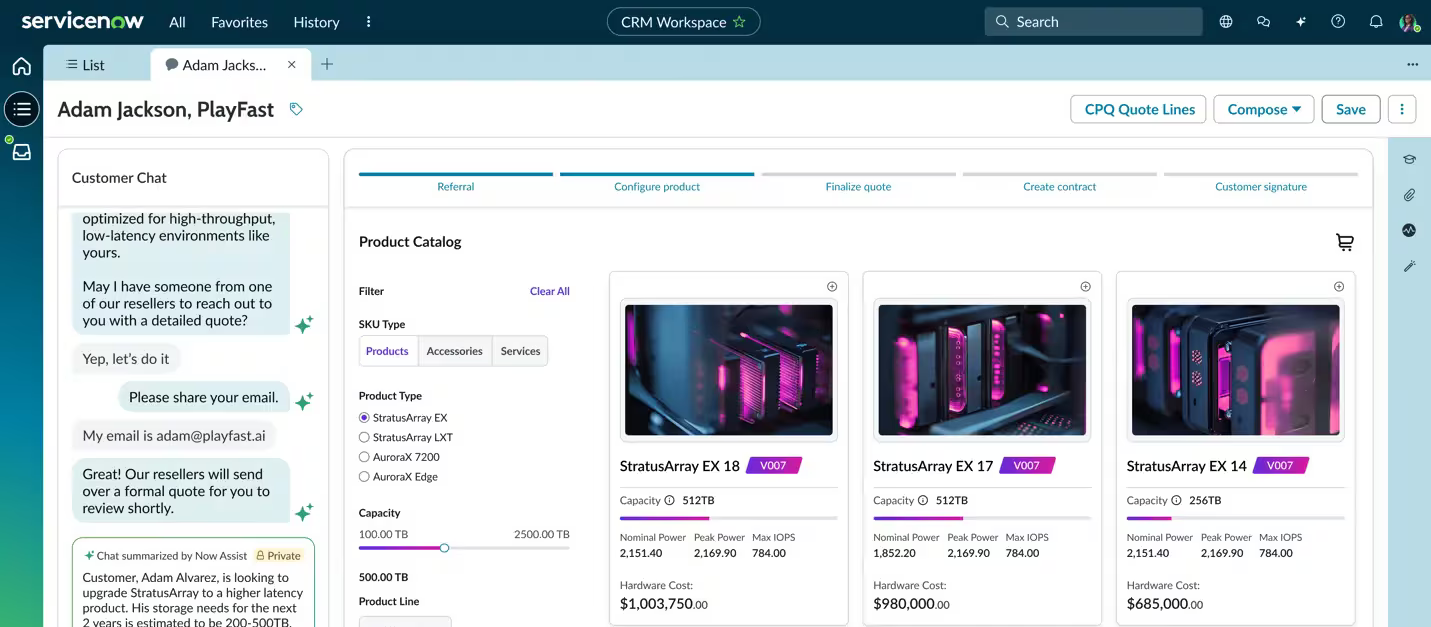Open StratusArray EX 14 product image

click(1236, 370)
